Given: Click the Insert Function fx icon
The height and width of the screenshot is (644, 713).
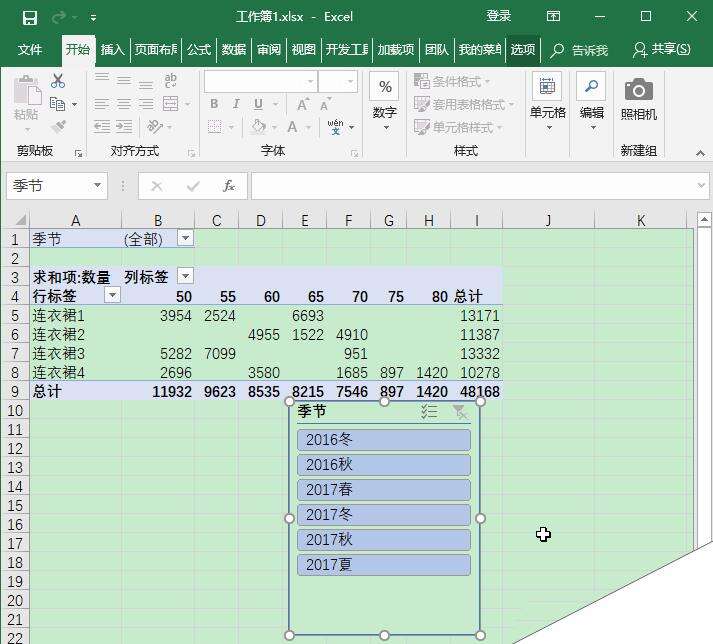Looking at the screenshot, I should (x=229, y=186).
